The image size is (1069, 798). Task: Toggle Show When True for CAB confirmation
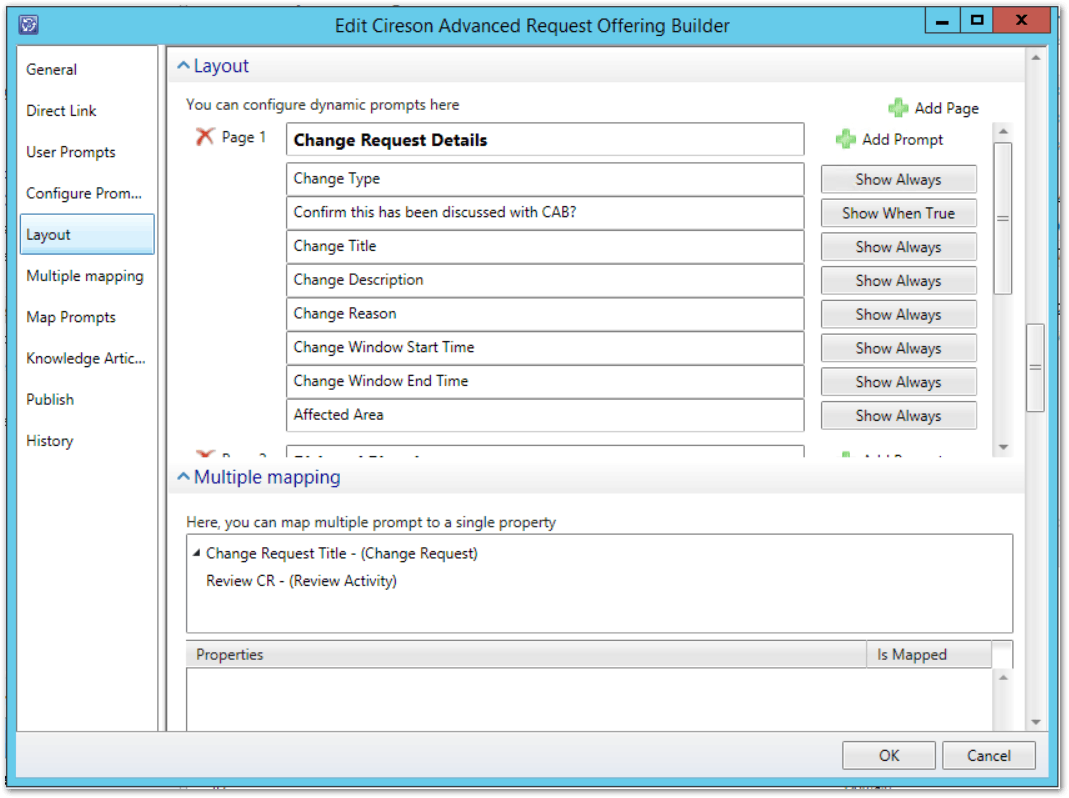click(899, 213)
